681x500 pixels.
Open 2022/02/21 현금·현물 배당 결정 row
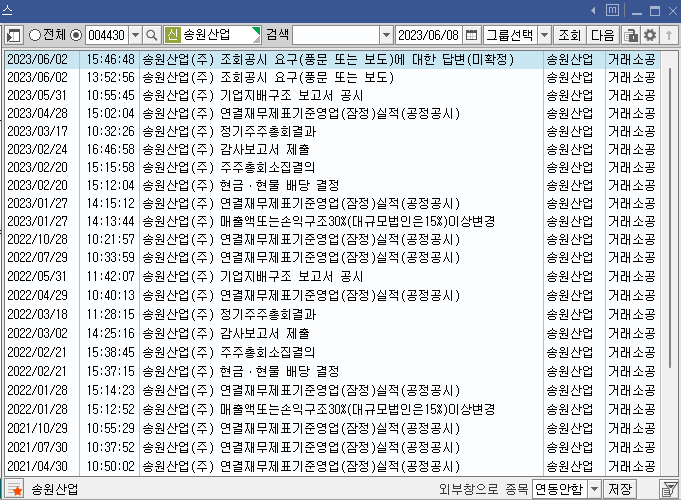[332, 371]
